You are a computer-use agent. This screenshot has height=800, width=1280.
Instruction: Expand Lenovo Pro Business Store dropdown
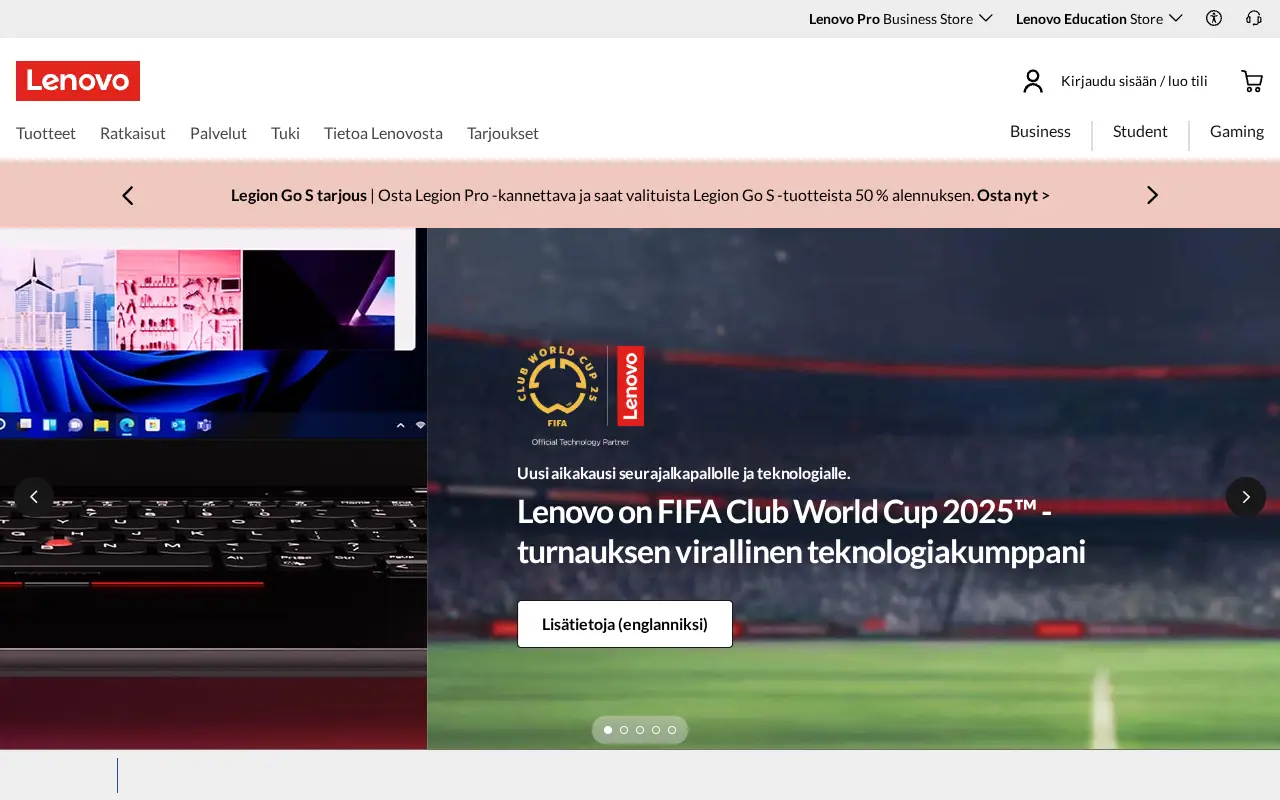click(x=900, y=18)
